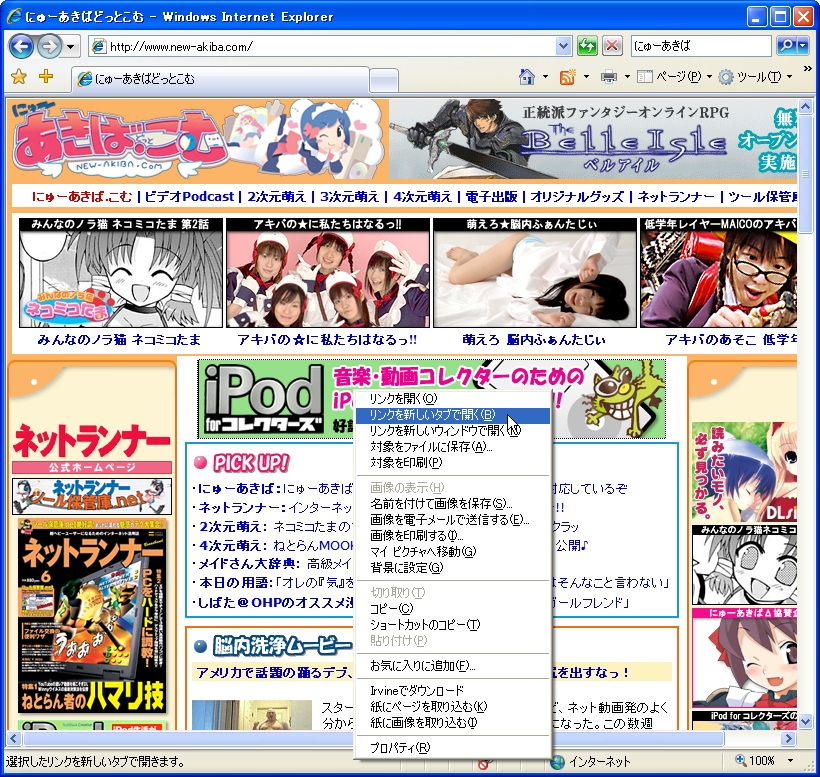Open the ページ(P) menu
820x777 pixels.
point(675,77)
